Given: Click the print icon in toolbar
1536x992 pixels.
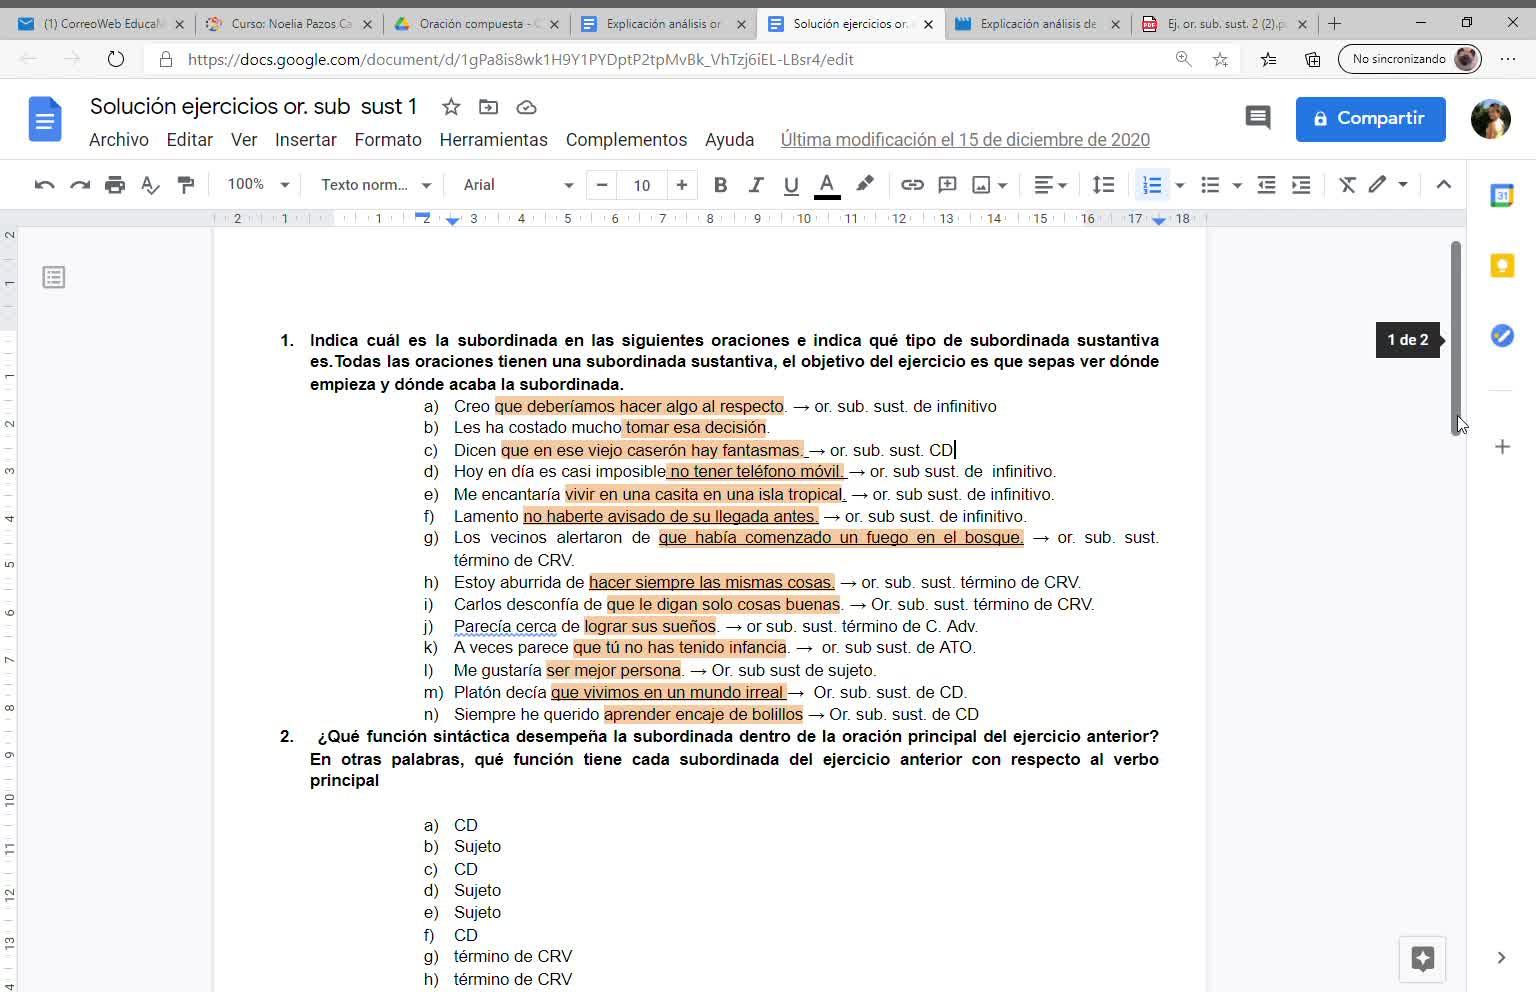Looking at the screenshot, I should coord(115,185).
